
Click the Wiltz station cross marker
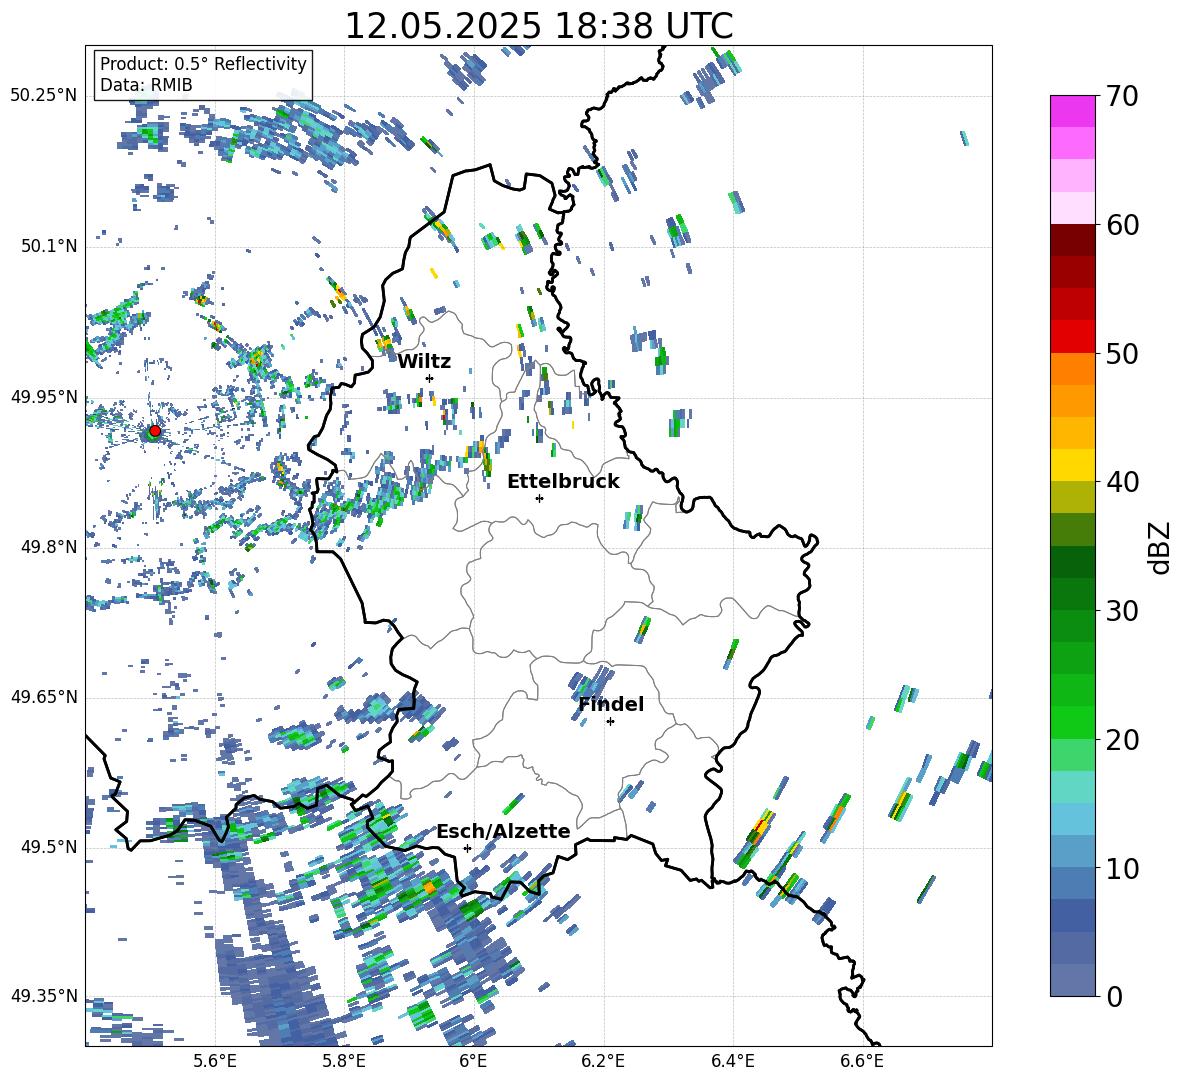pos(430,378)
